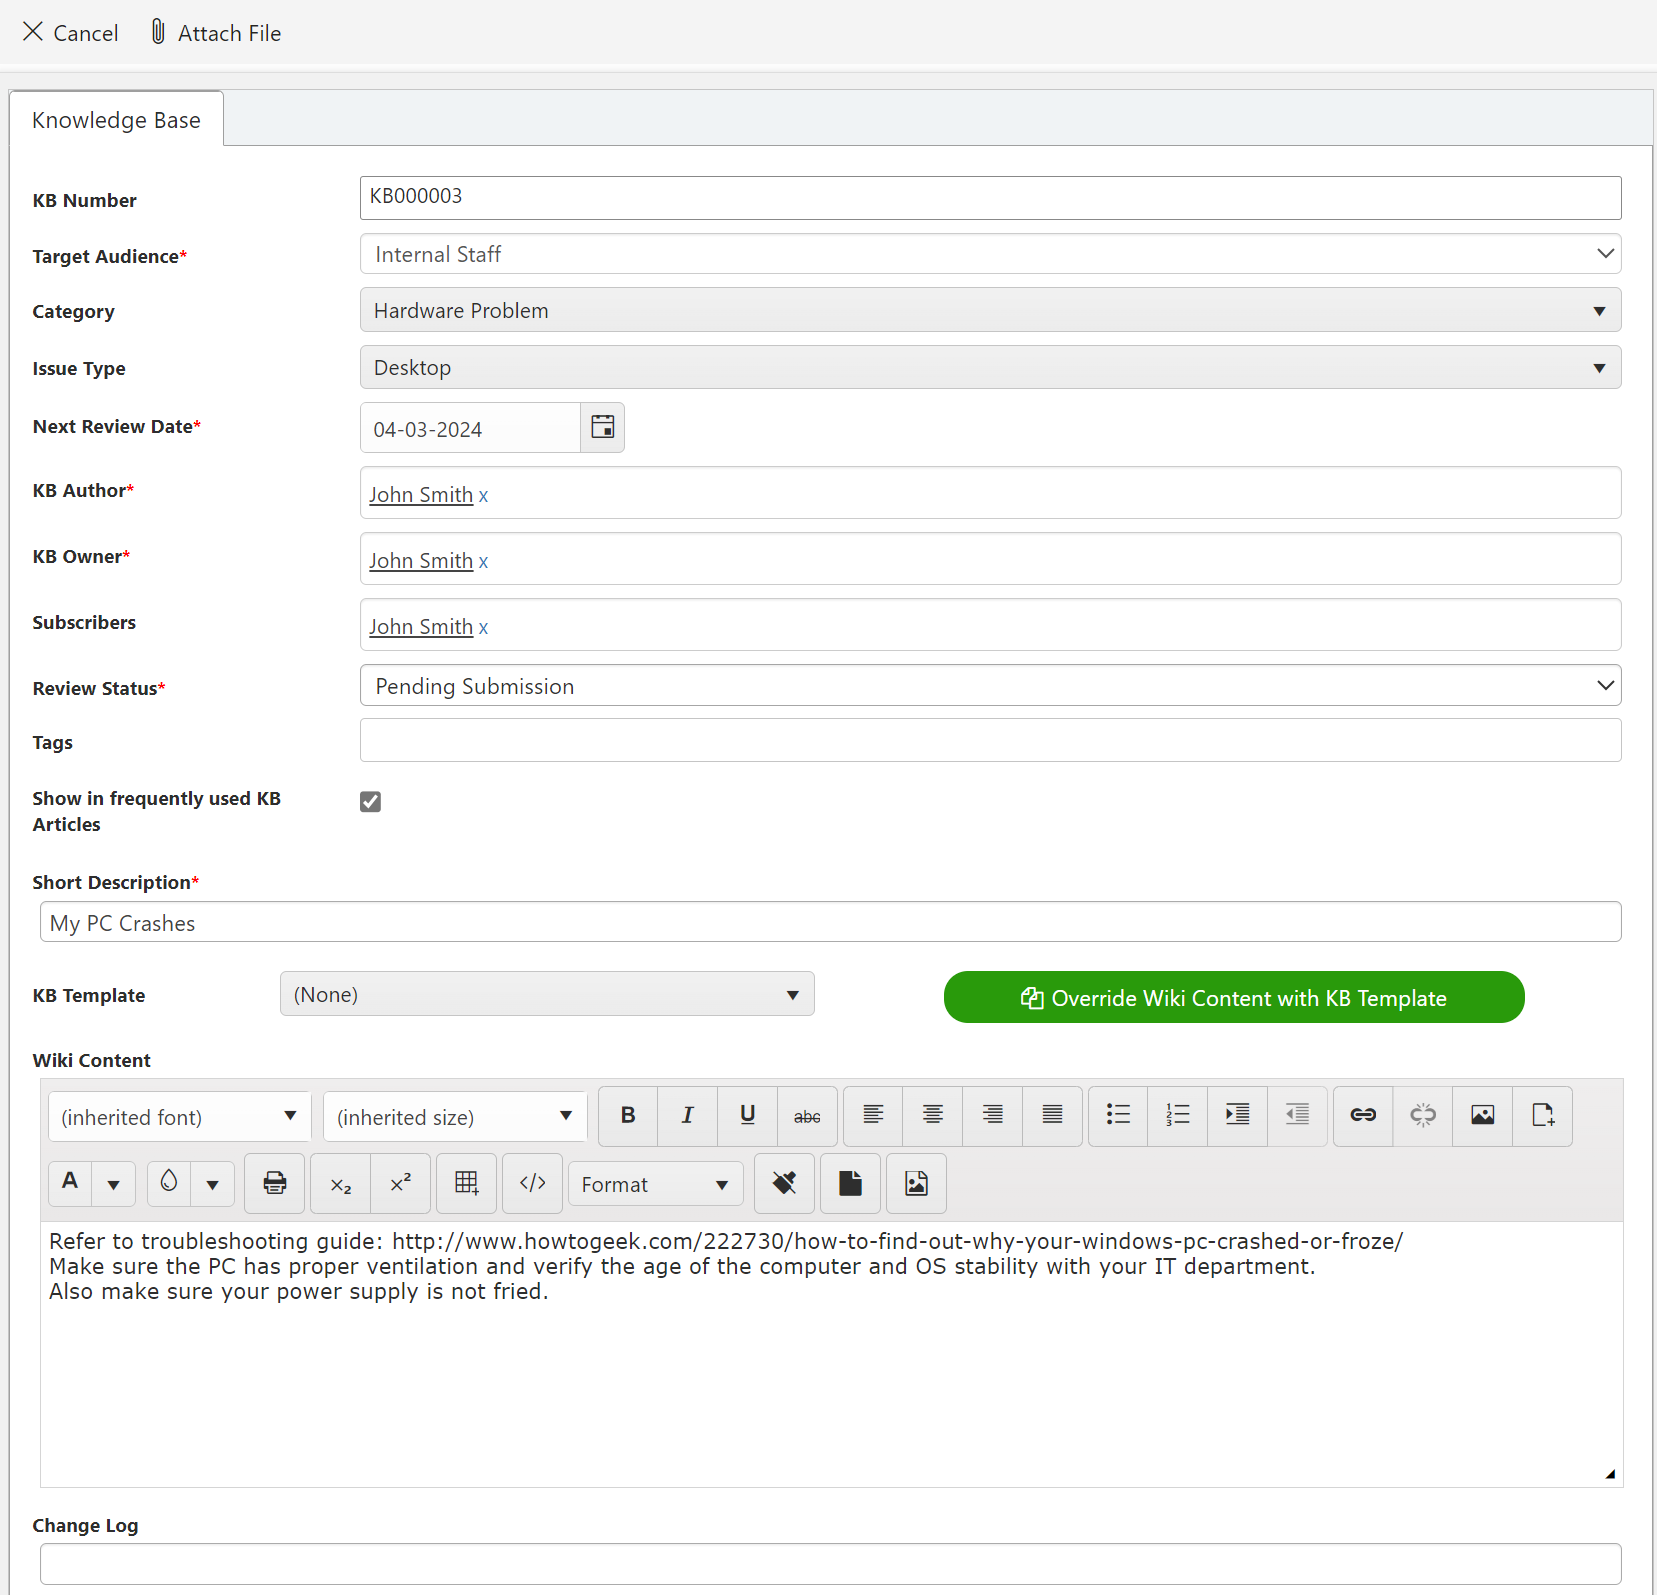This screenshot has height=1595, width=1657.
Task: Insert an unordered bullet list
Action: point(1118,1115)
